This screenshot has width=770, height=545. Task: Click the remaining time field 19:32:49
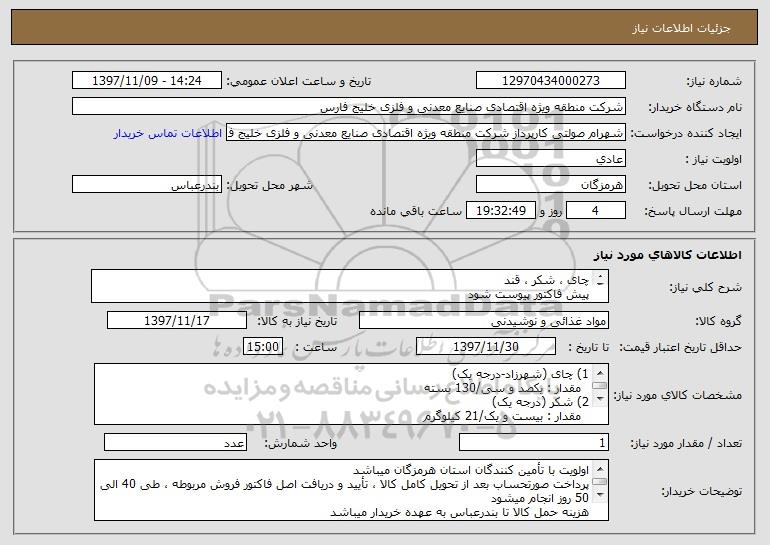[x=500, y=211]
